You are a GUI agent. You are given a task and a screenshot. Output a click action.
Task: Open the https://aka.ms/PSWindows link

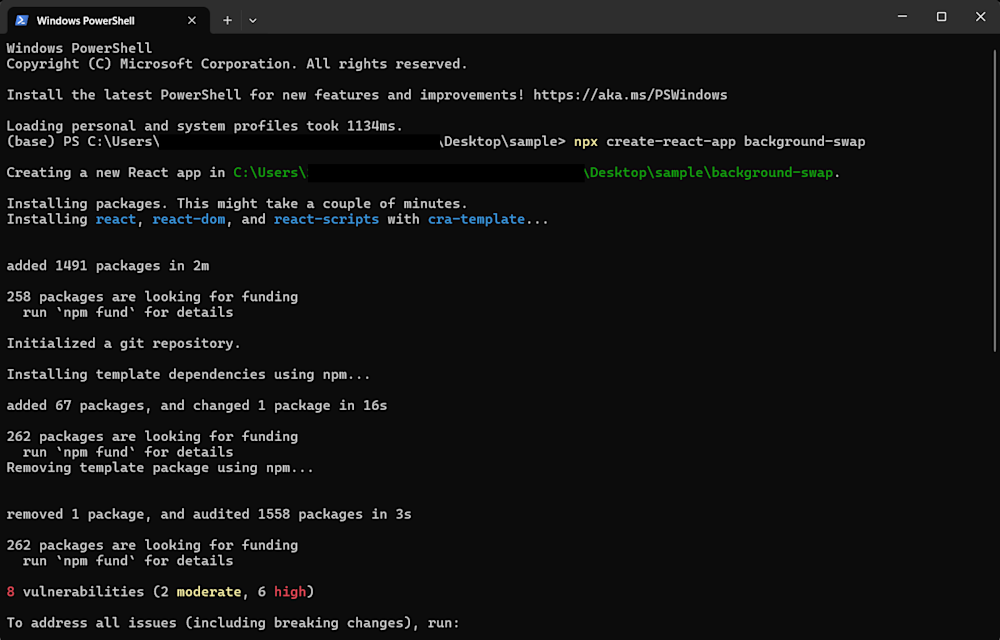coord(630,95)
